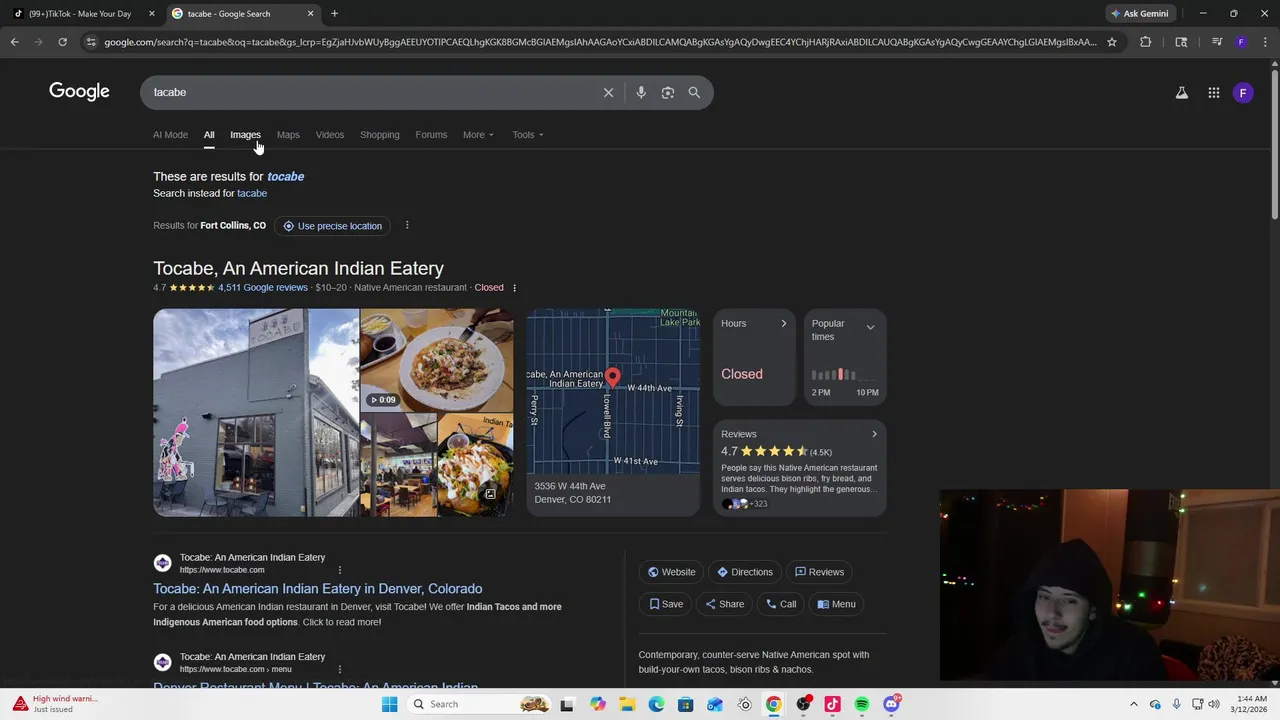Open the High wind warning weather widget
The width and height of the screenshot is (1280, 720).
(56, 704)
